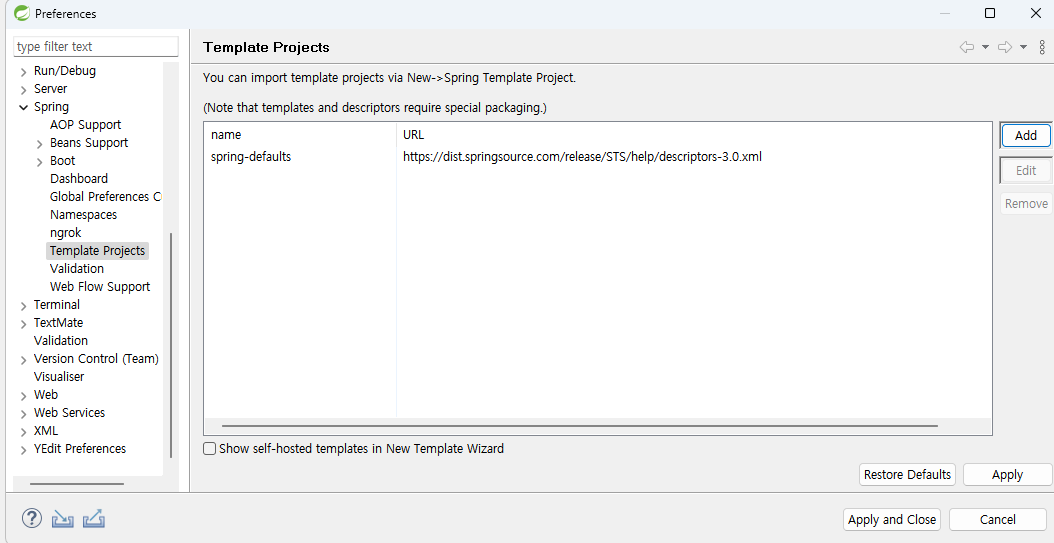Click the Spring leaf Preferences icon
This screenshot has height=543, width=1054.
tap(22, 13)
